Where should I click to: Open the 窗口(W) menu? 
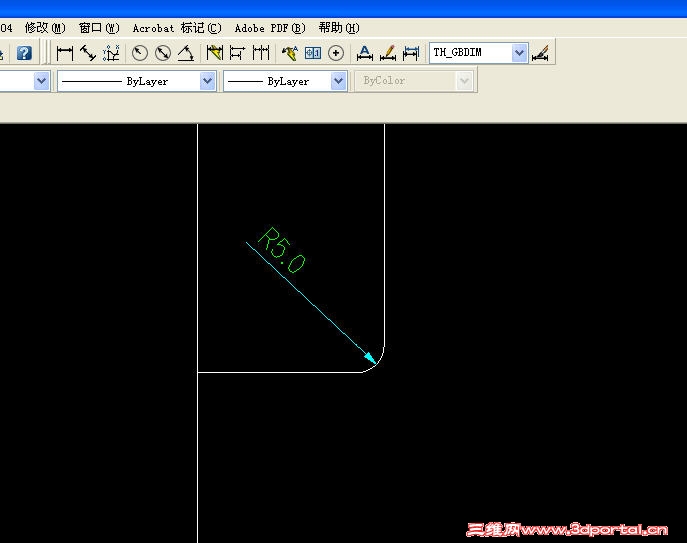[x=99, y=28]
